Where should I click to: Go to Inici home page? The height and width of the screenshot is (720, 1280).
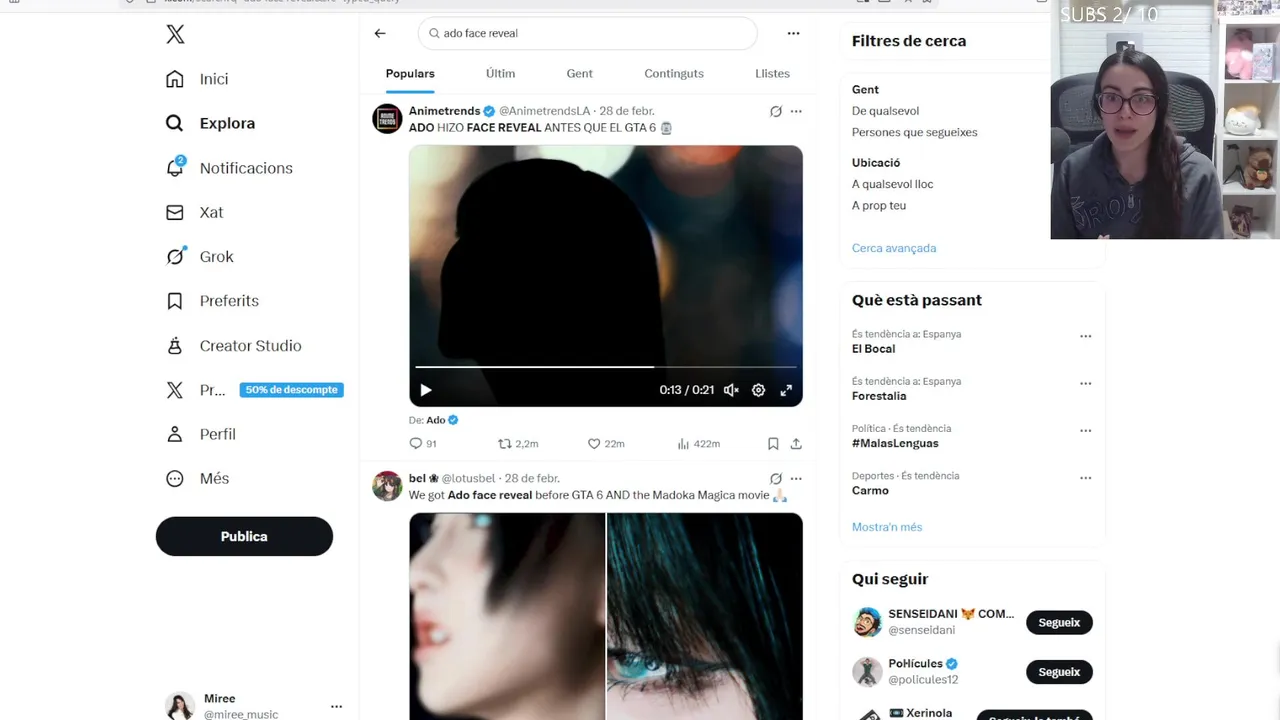tap(198, 79)
